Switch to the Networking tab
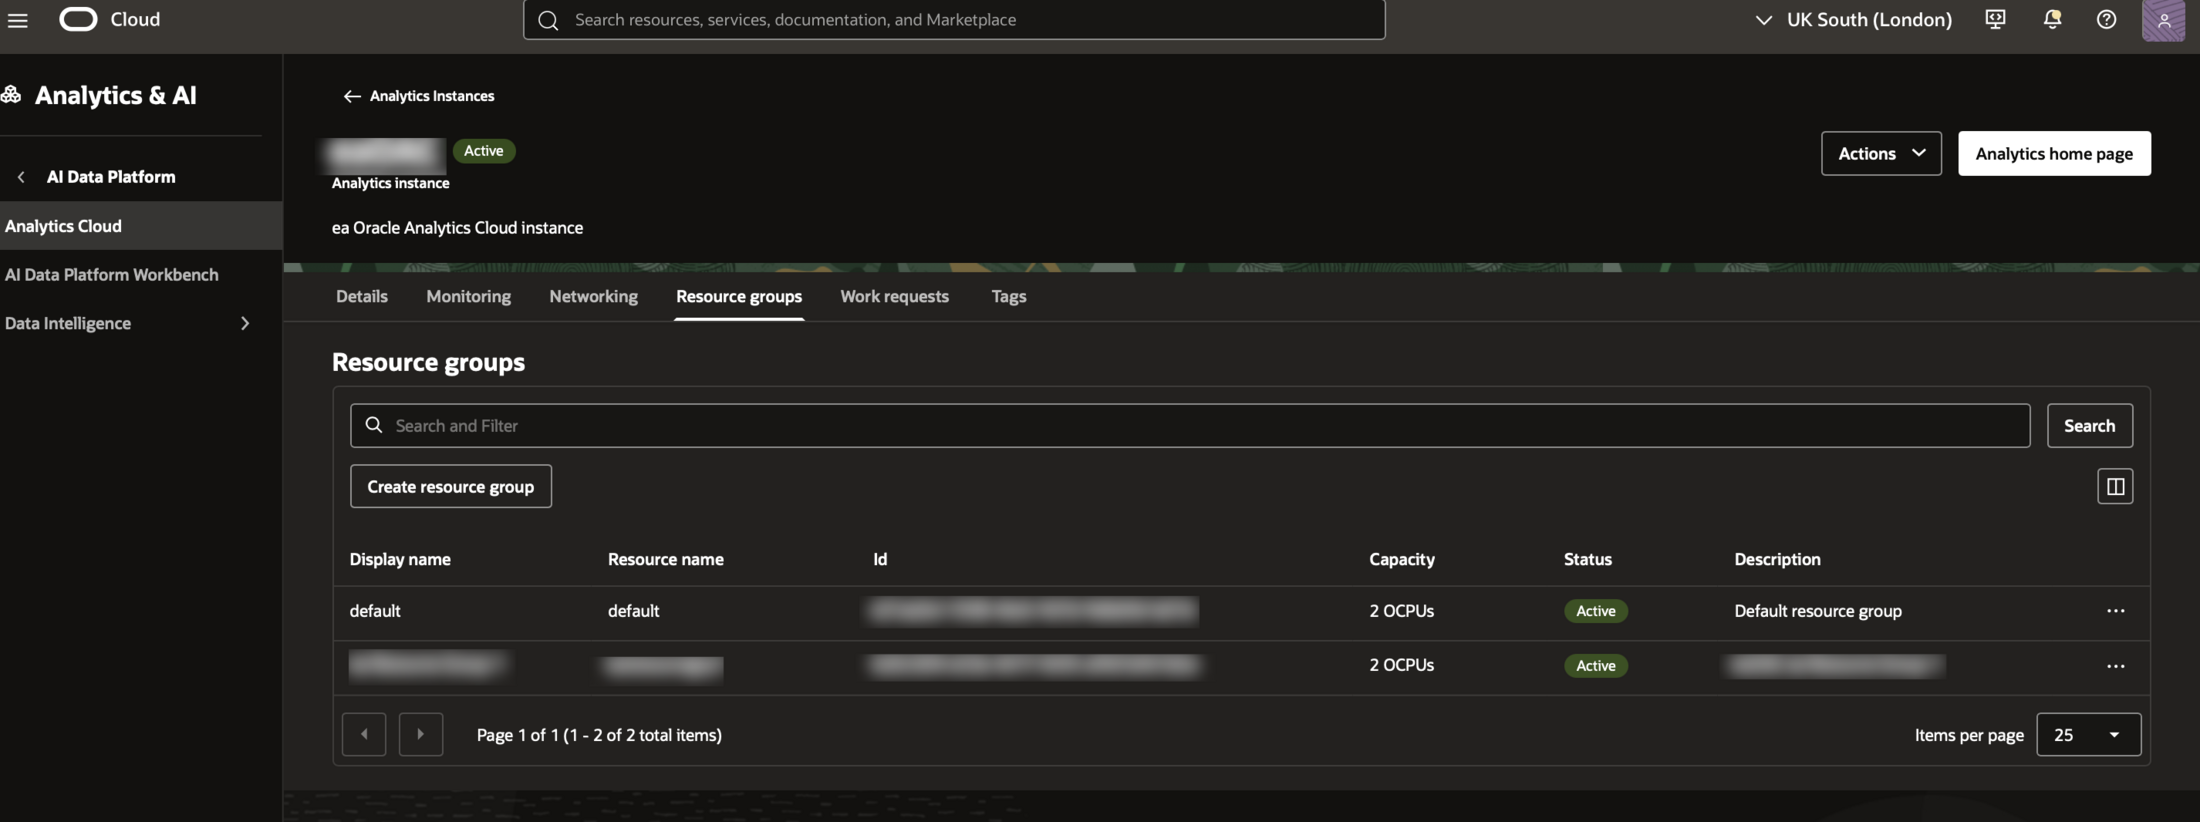 click(593, 296)
